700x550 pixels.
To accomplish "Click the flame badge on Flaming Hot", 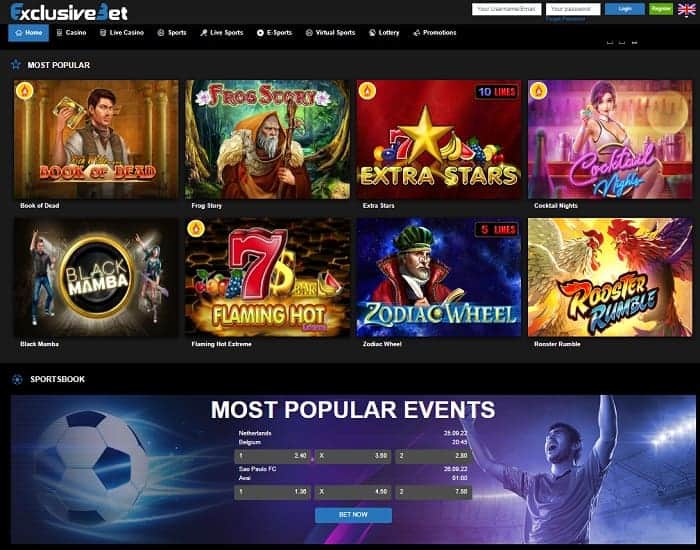I will tap(196, 229).
